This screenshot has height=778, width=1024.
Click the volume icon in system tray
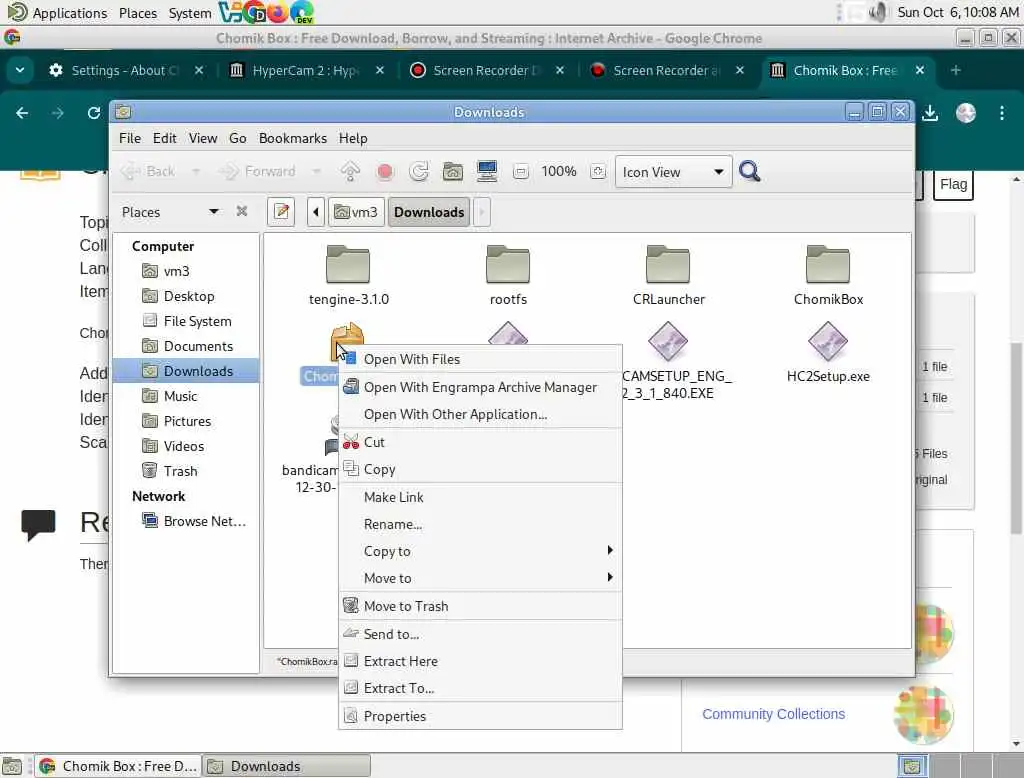(x=878, y=12)
